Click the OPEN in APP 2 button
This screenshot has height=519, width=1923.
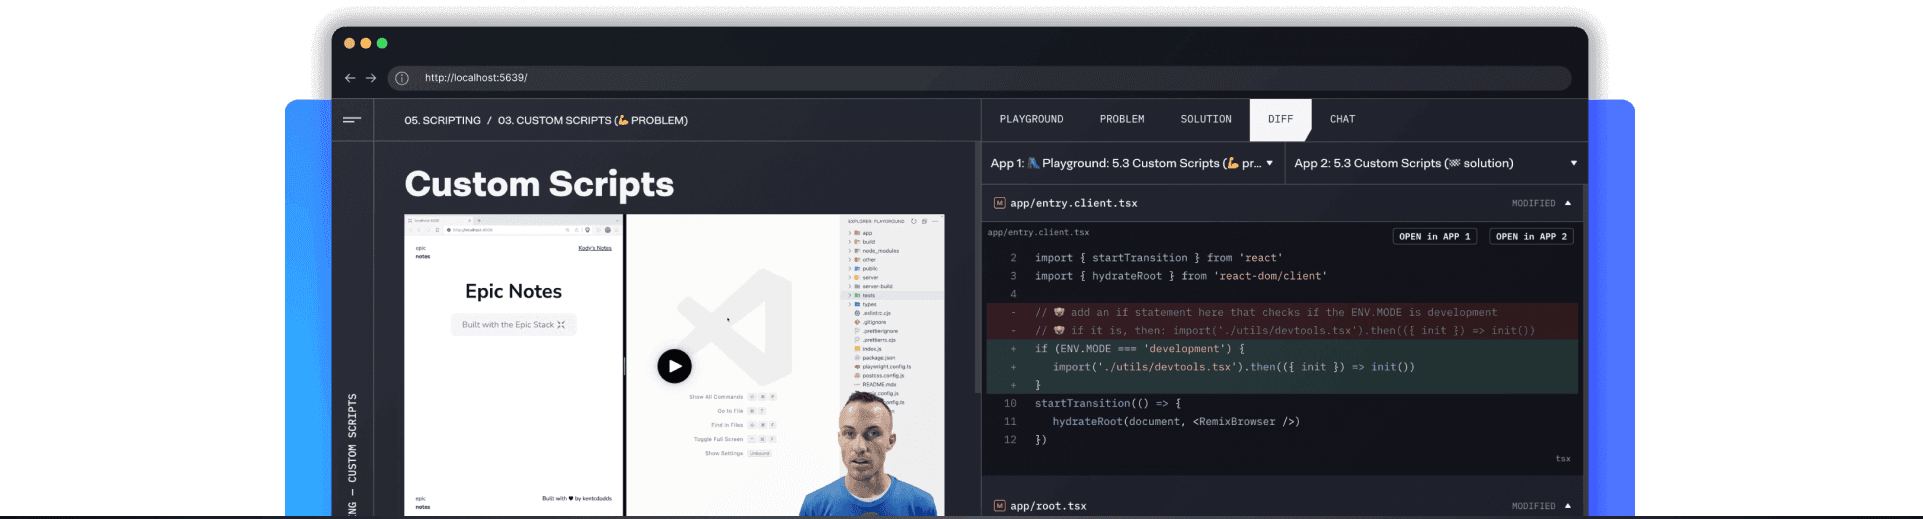pos(1531,237)
